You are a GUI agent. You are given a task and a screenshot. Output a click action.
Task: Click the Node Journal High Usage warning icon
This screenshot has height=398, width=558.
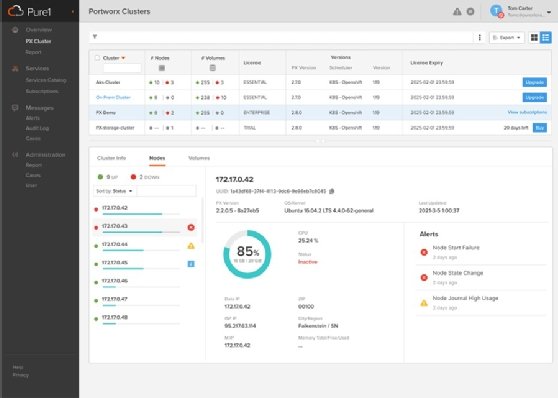tap(424, 303)
